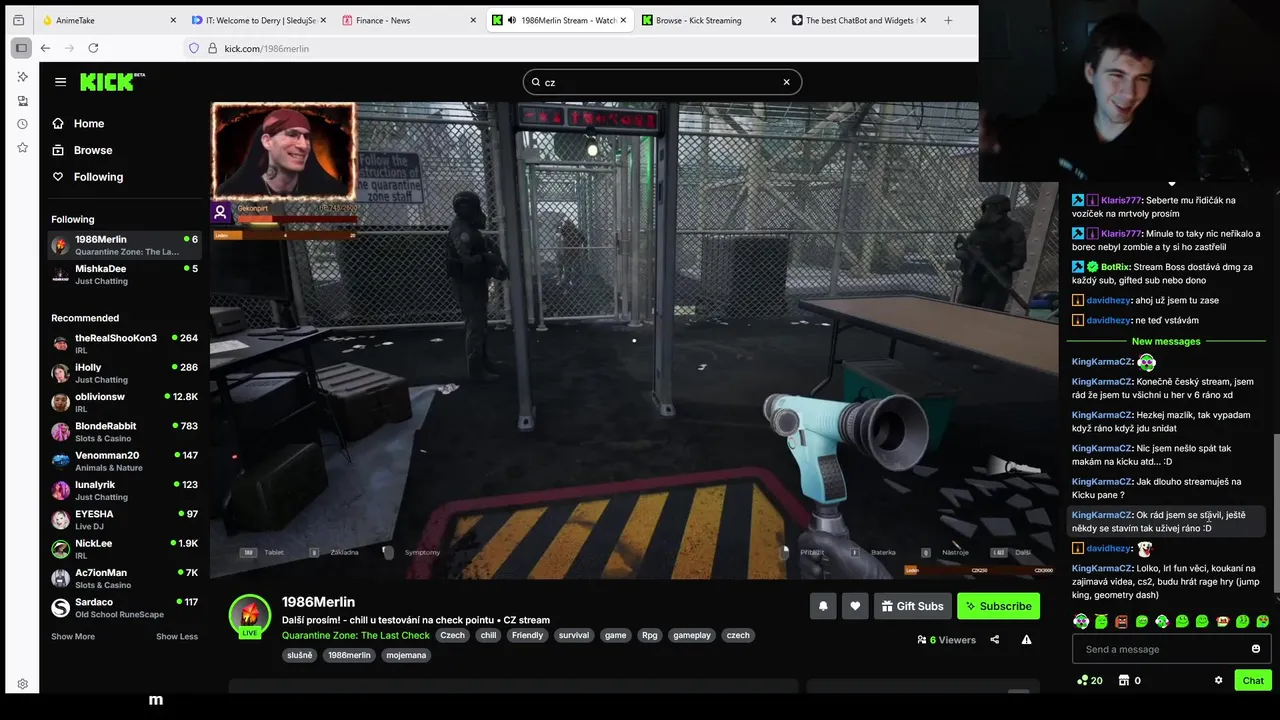Open recommended channel EYESHA

(x=125, y=519)
